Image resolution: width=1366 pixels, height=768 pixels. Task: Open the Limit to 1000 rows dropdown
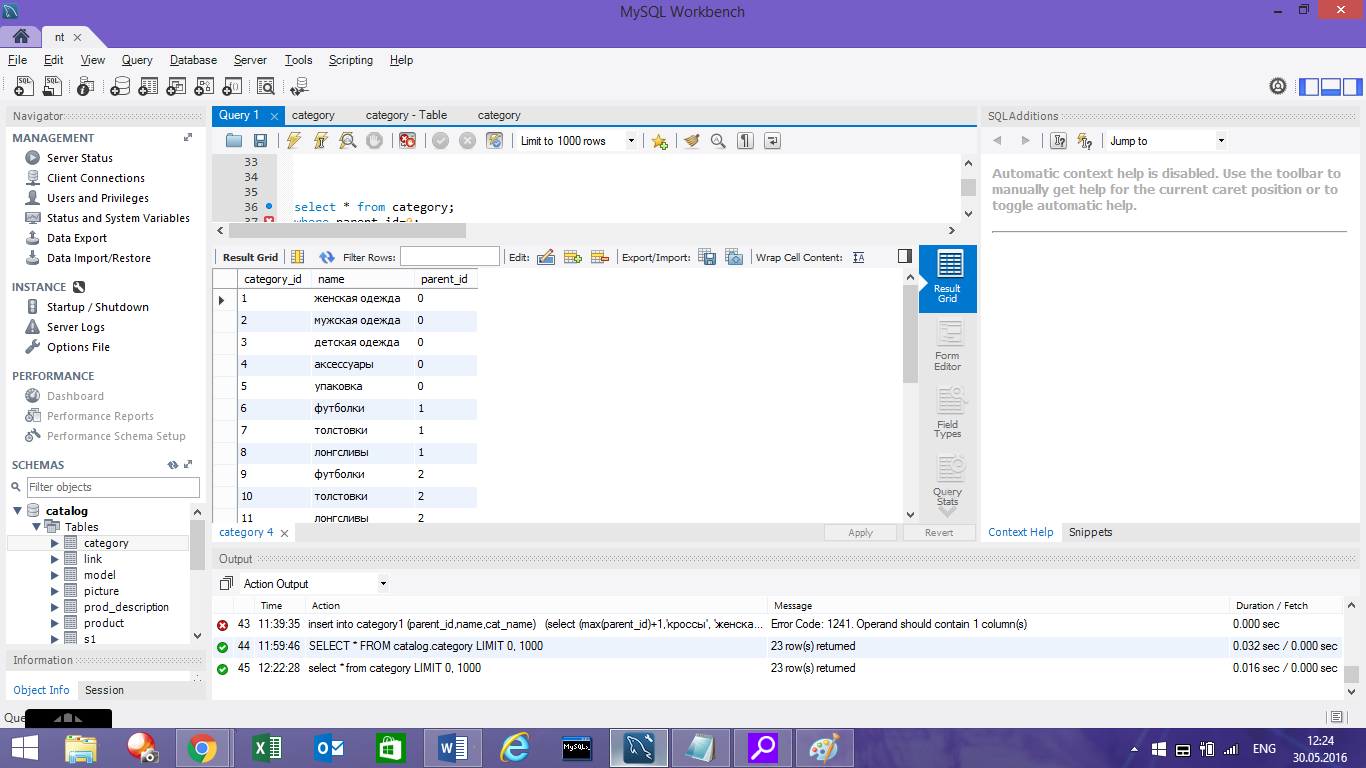[x=631, y=141]
